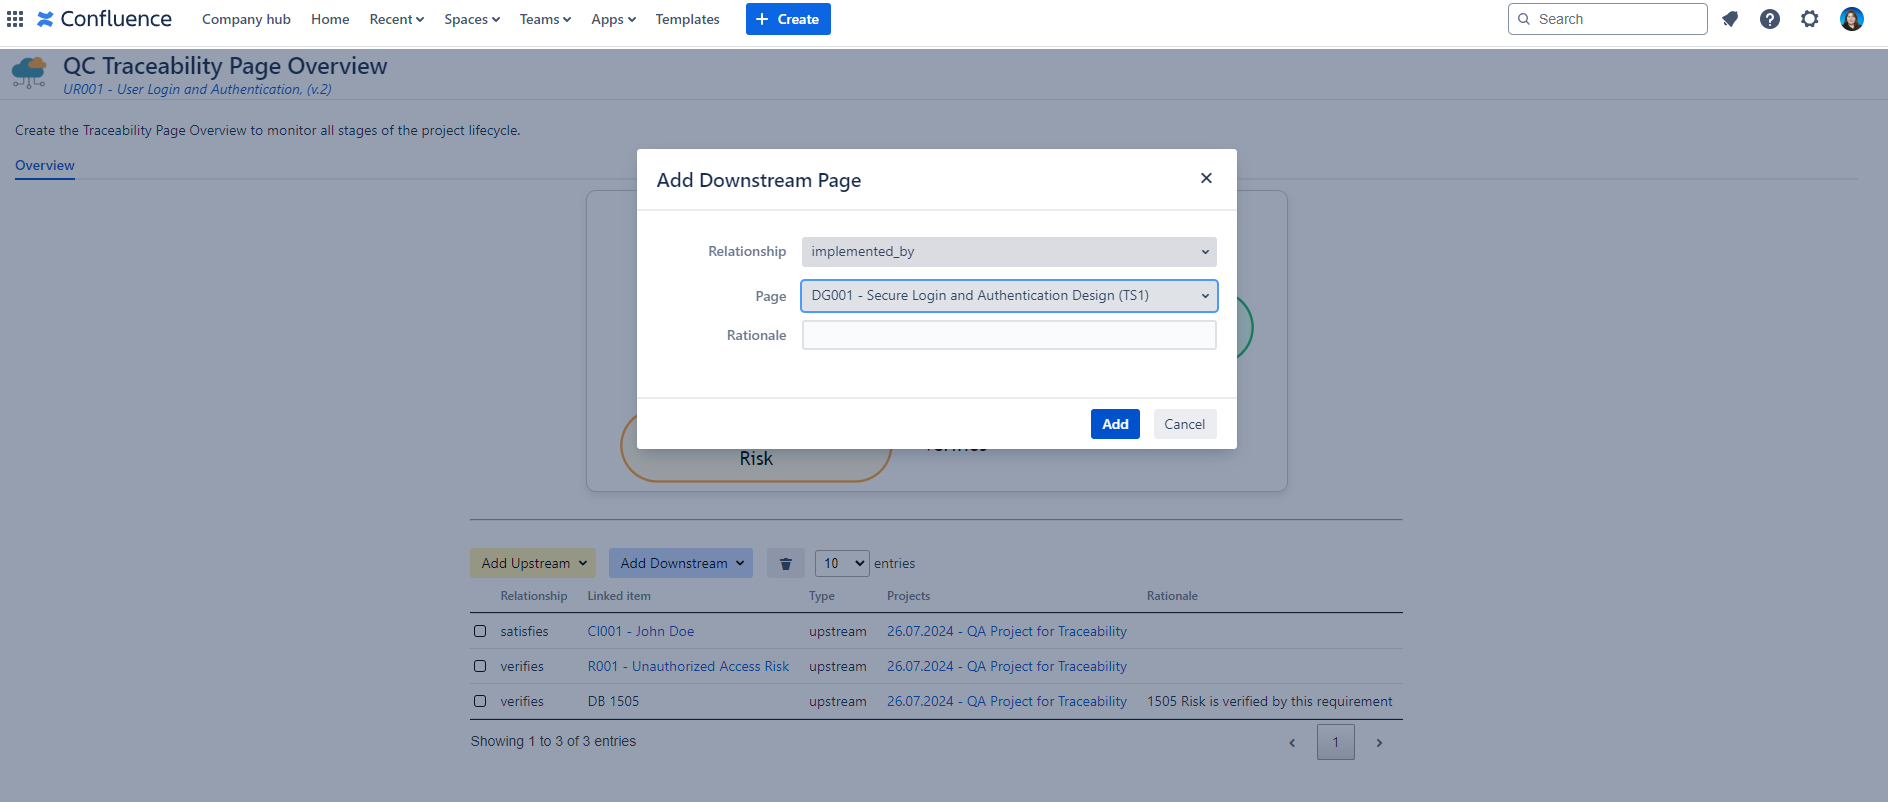The height and width of the screenshot is (802, 1888).
Task: Select the R001 Unauthorized Access Risk checkbox
Action: click(480, 667)
